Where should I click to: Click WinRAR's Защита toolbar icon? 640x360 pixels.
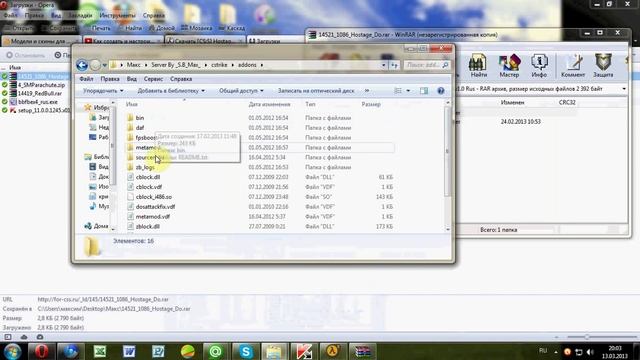point(603,66)
